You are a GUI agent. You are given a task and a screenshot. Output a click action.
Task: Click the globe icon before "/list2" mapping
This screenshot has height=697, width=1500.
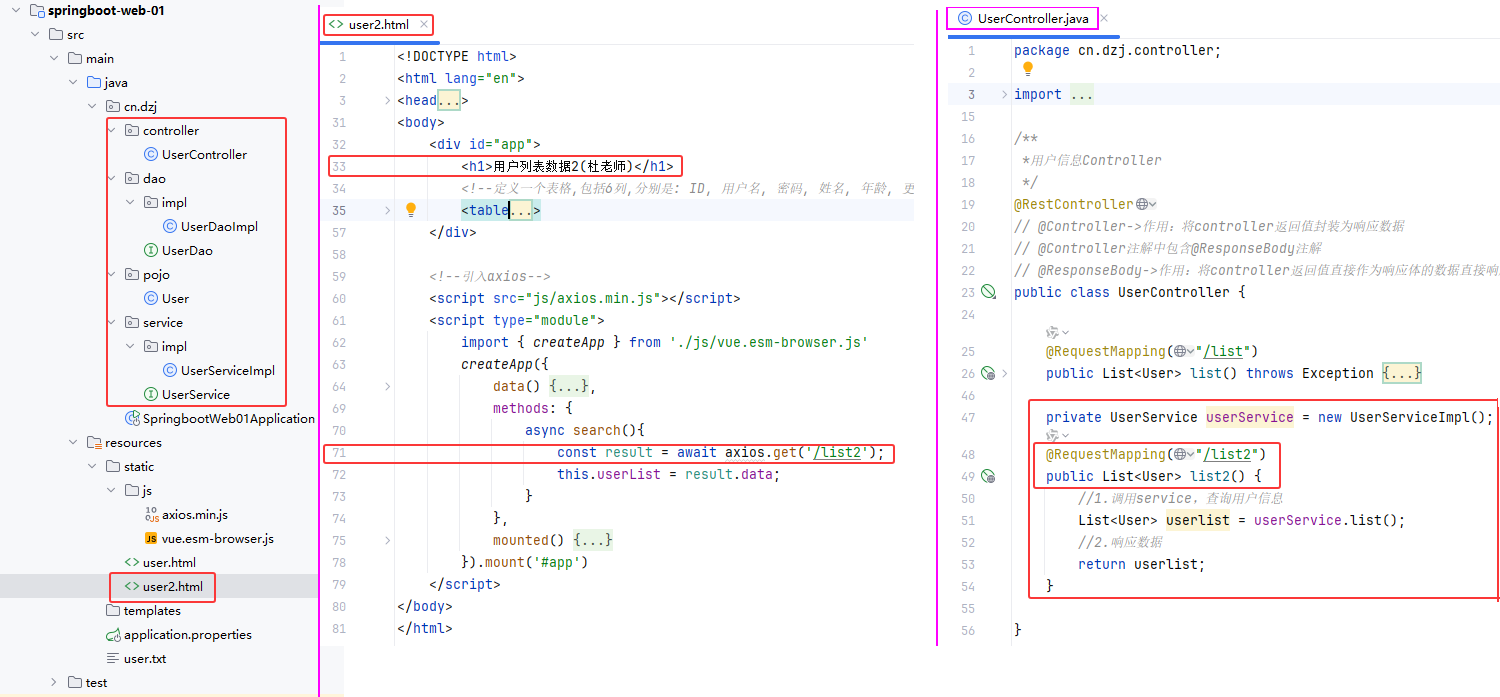(1179, 454)
